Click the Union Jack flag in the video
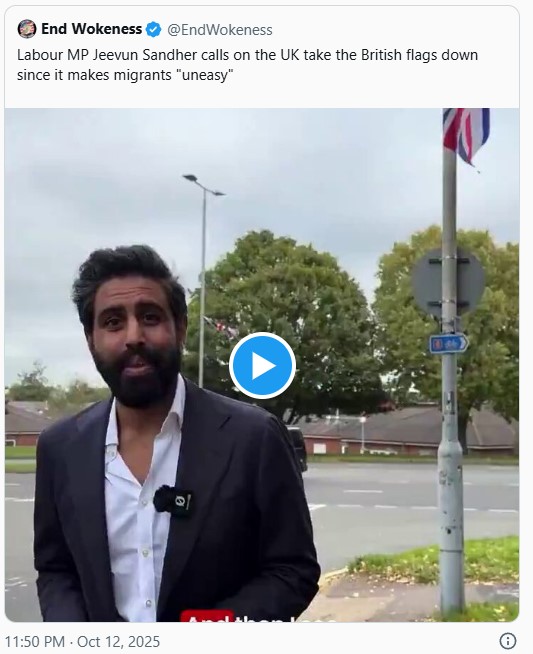Image resolution: width=533 pixels, height=654 pixels. pos(466,136)
